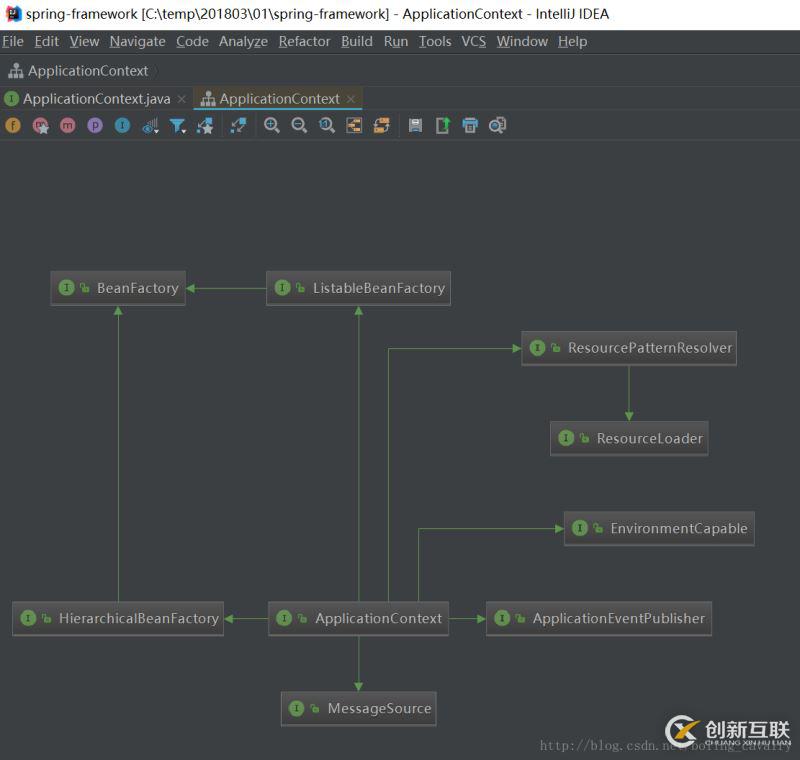The image size is (800, 760).
Task: Open the File menu
Action: [13, 41]
